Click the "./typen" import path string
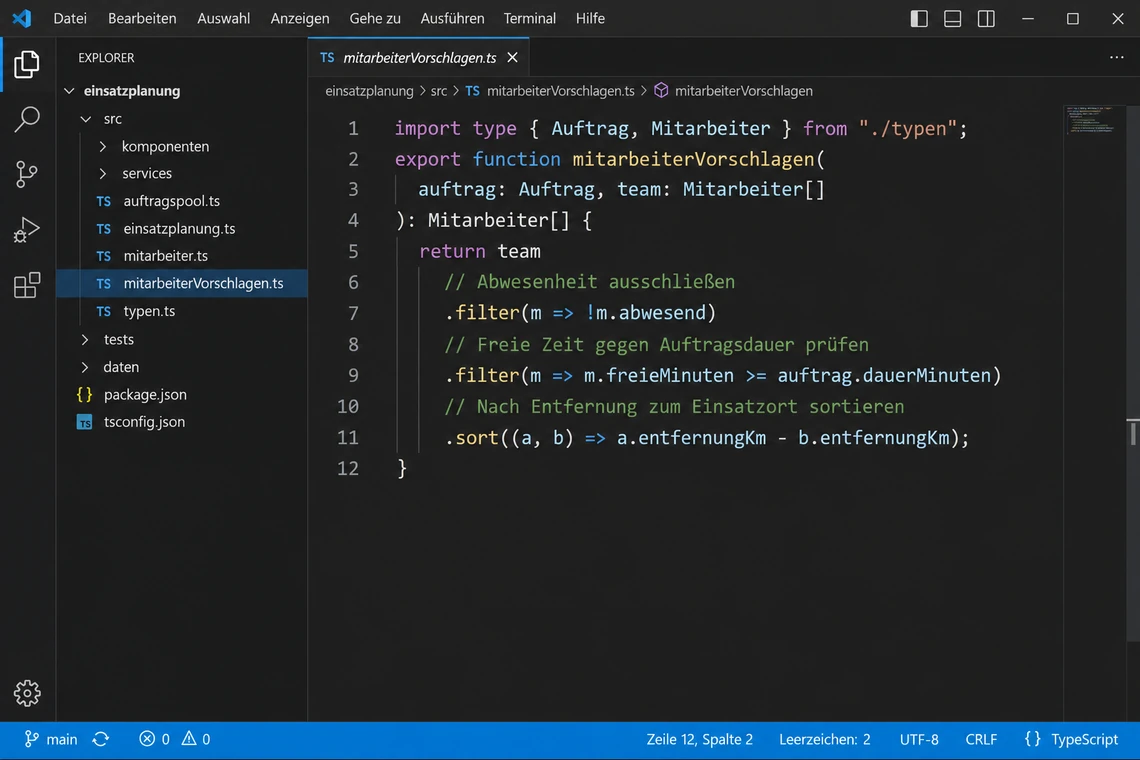The height and width of the screenshot is (760, 1140). 907,129
